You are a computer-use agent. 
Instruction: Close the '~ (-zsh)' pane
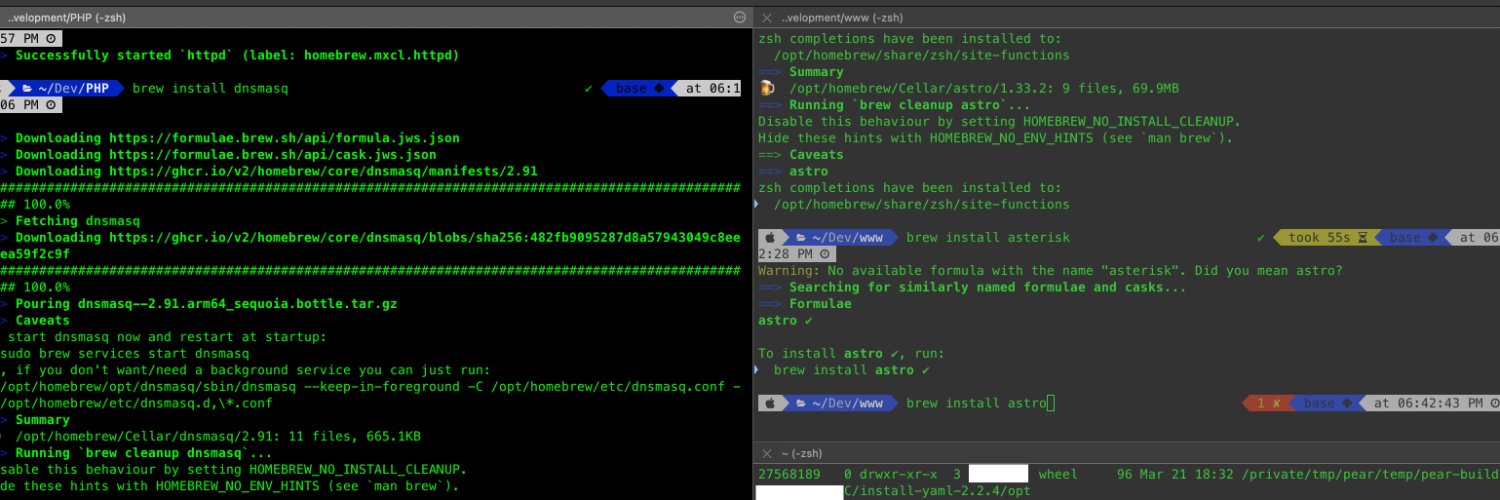(x=767, y=454)
